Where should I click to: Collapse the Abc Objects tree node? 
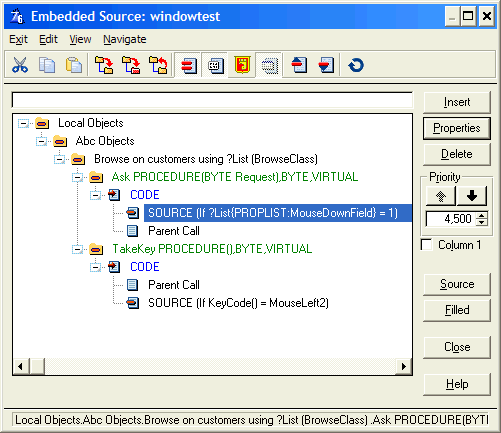click(41, 141)
